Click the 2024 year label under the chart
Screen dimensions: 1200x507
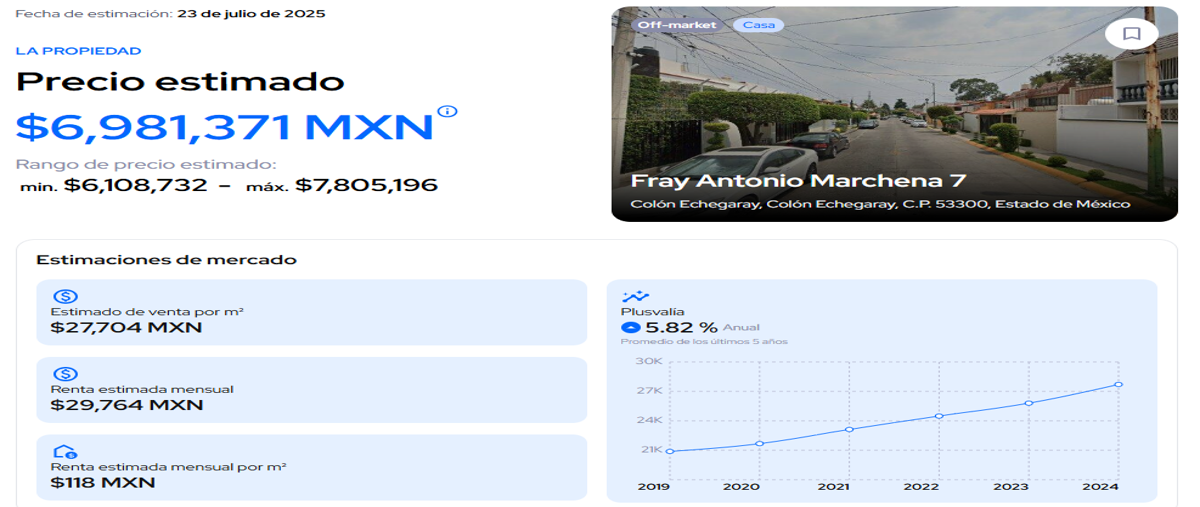pos(1102,486)
